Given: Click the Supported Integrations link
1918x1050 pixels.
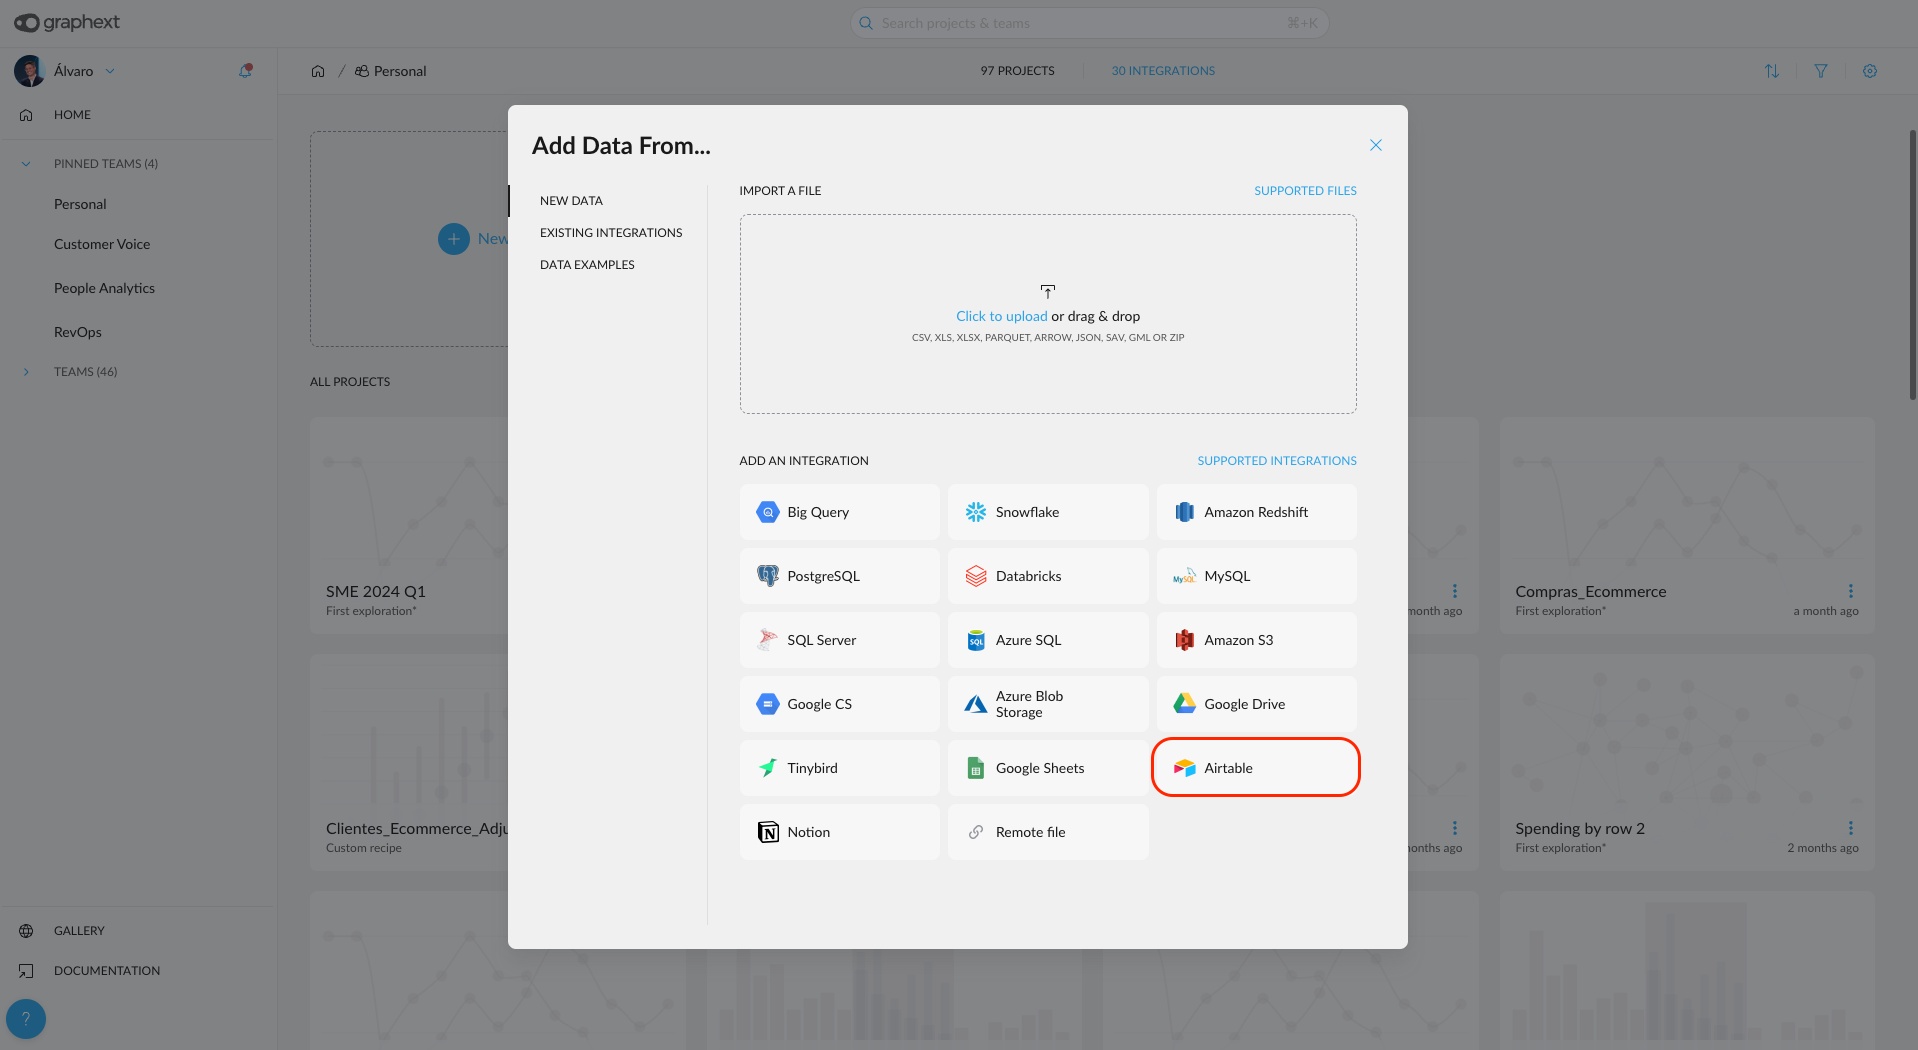Looking at the screenshot, I should click(1277, 461).
